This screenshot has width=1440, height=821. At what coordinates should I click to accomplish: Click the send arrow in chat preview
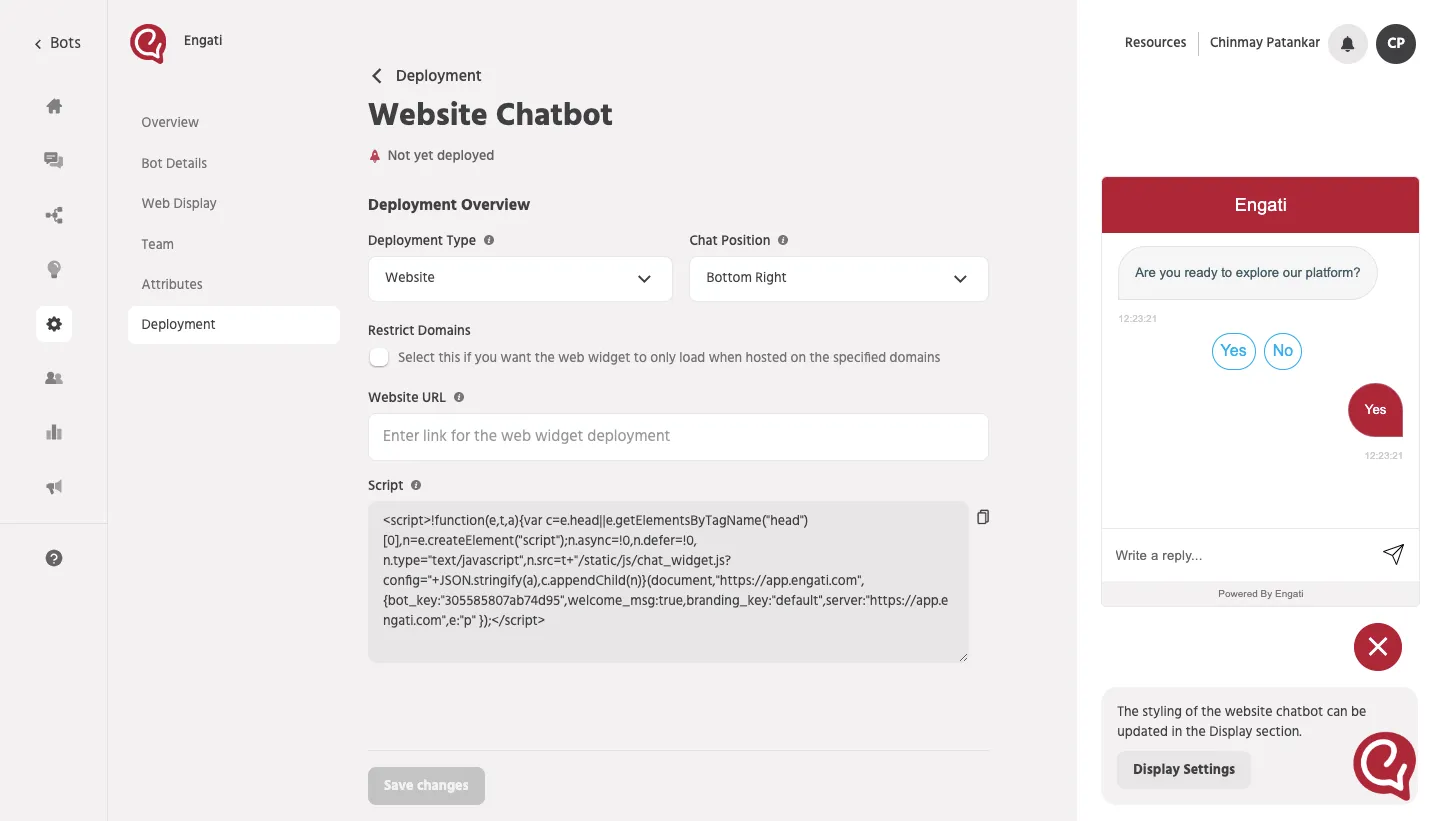[x=1393, y=554]
